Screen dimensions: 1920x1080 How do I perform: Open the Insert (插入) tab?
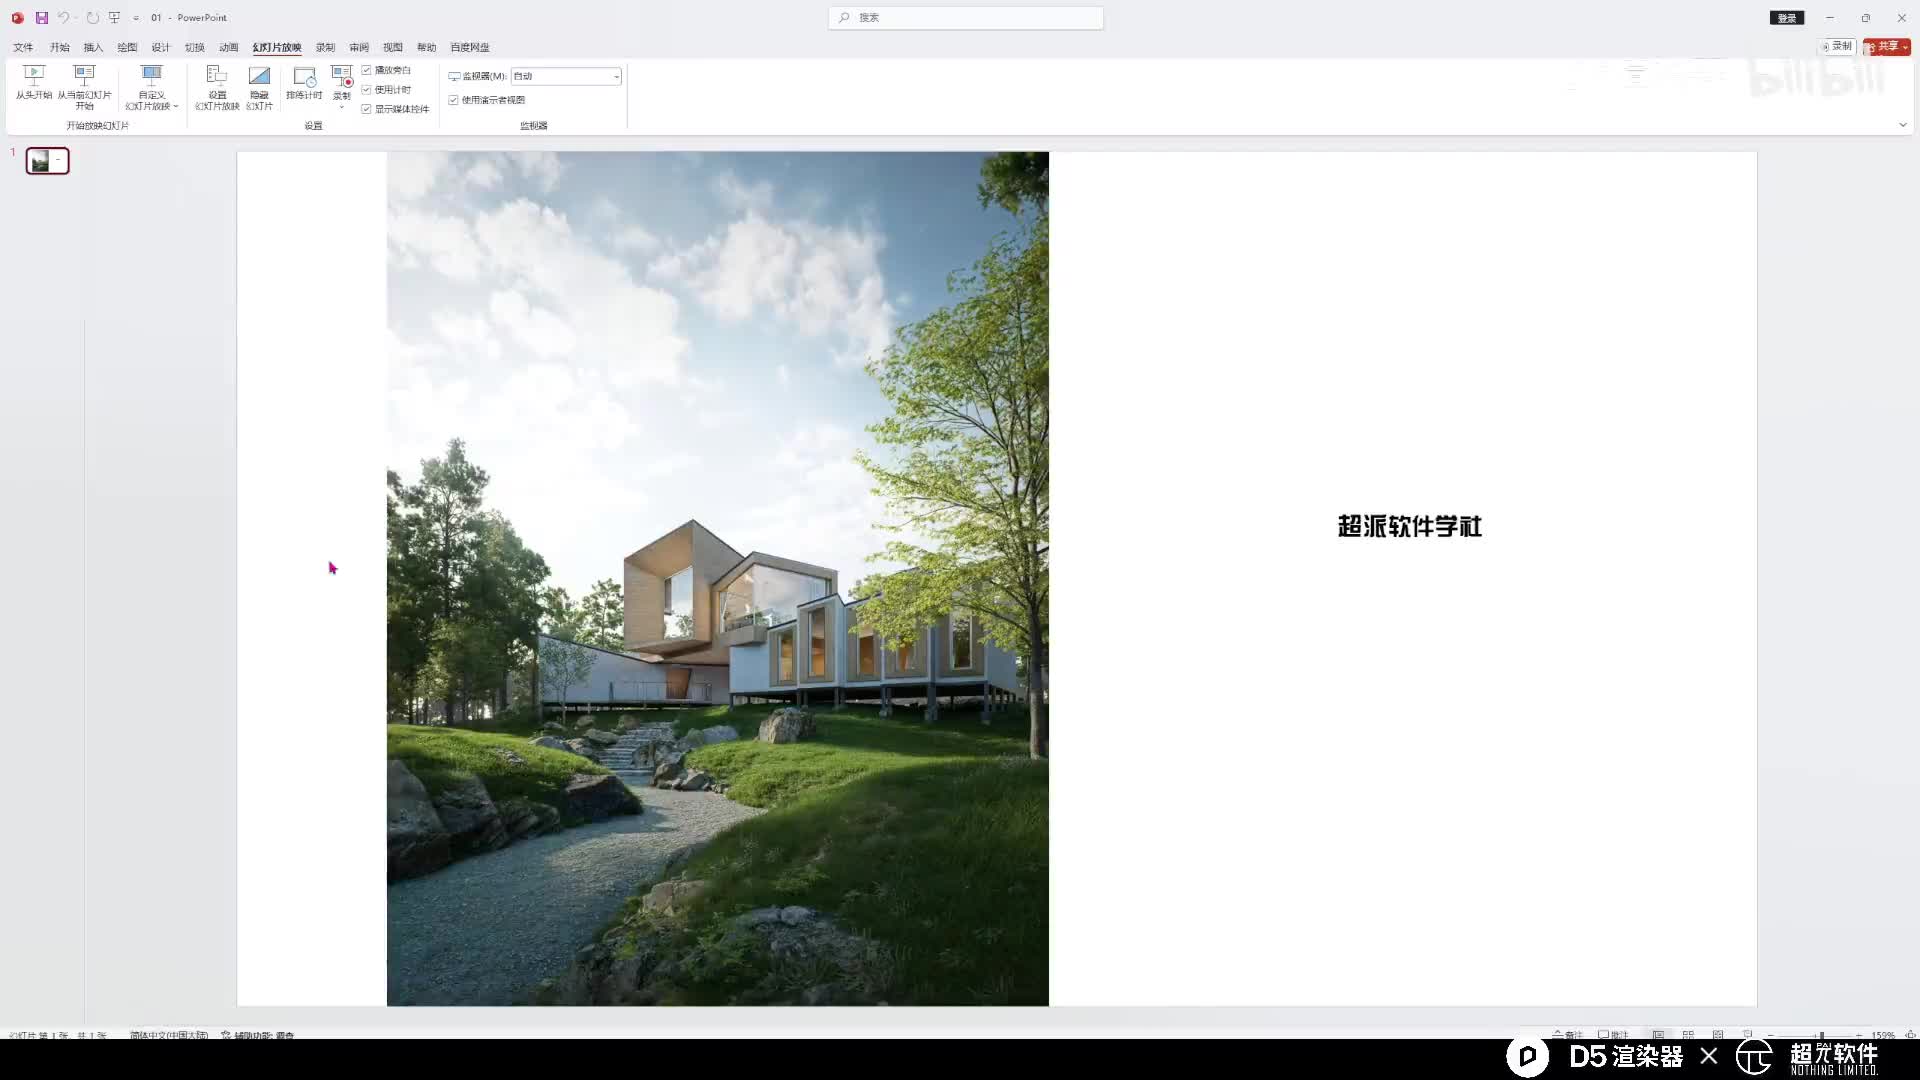coord(93,47)
